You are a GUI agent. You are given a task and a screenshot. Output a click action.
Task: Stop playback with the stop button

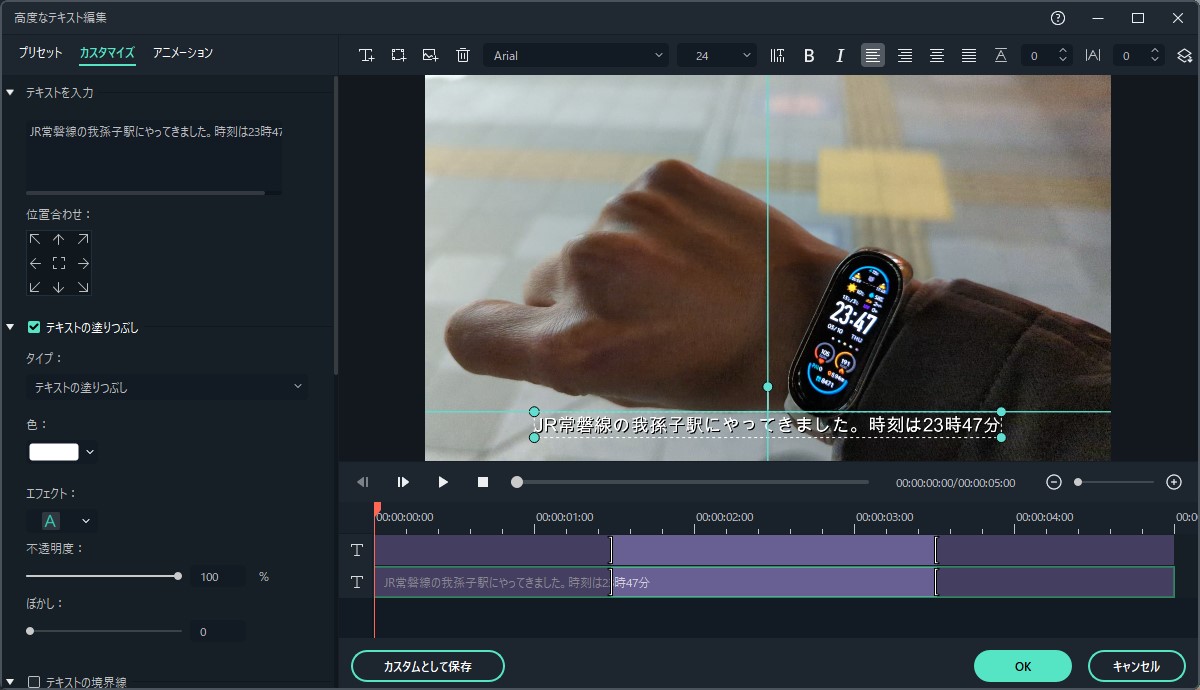[483, 482]
